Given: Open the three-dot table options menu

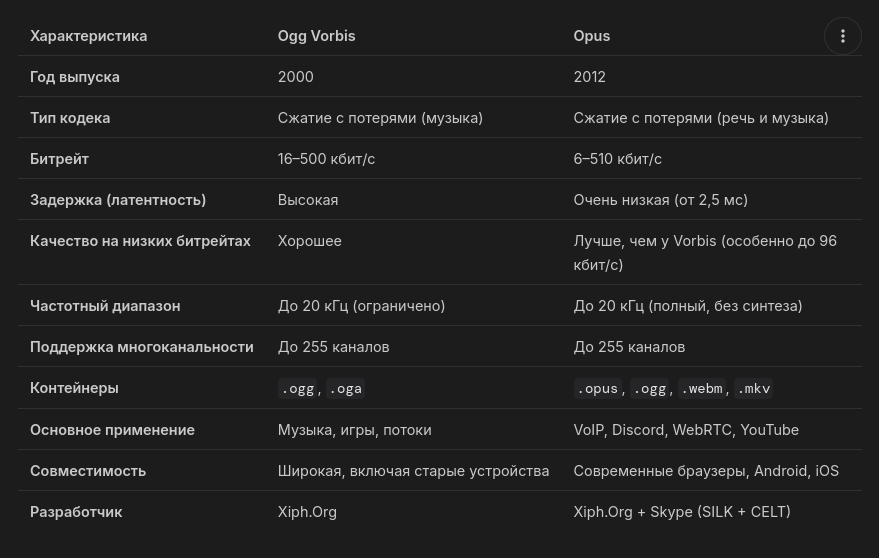Looking at the screenshot, I should (843, 36).
